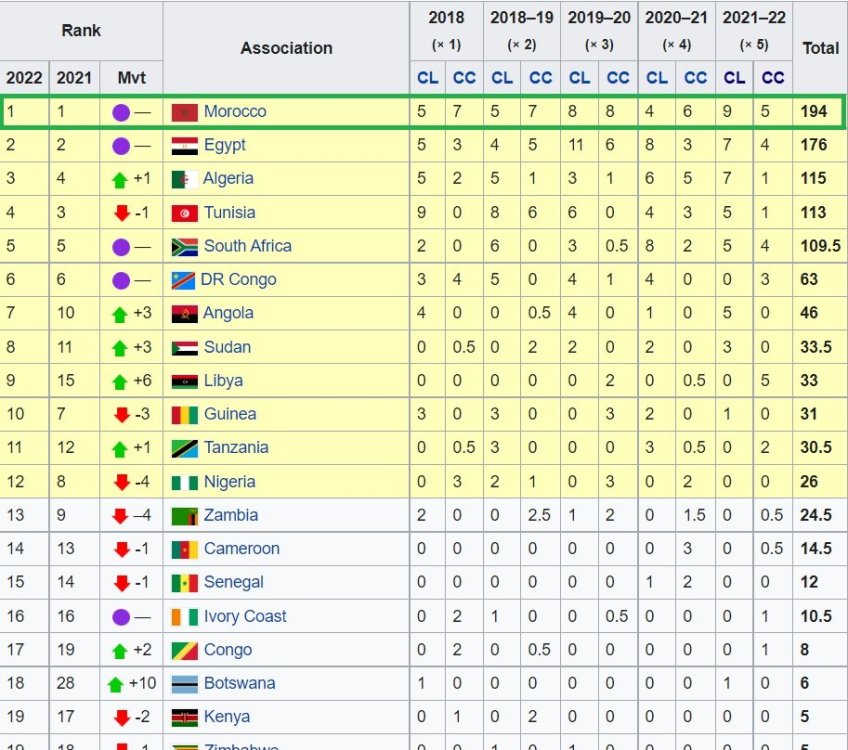Click the CL link under 2018
Image resolution: width=848 pixels, height=750 pixels.
pyautogui.click(x=427, y=77)
